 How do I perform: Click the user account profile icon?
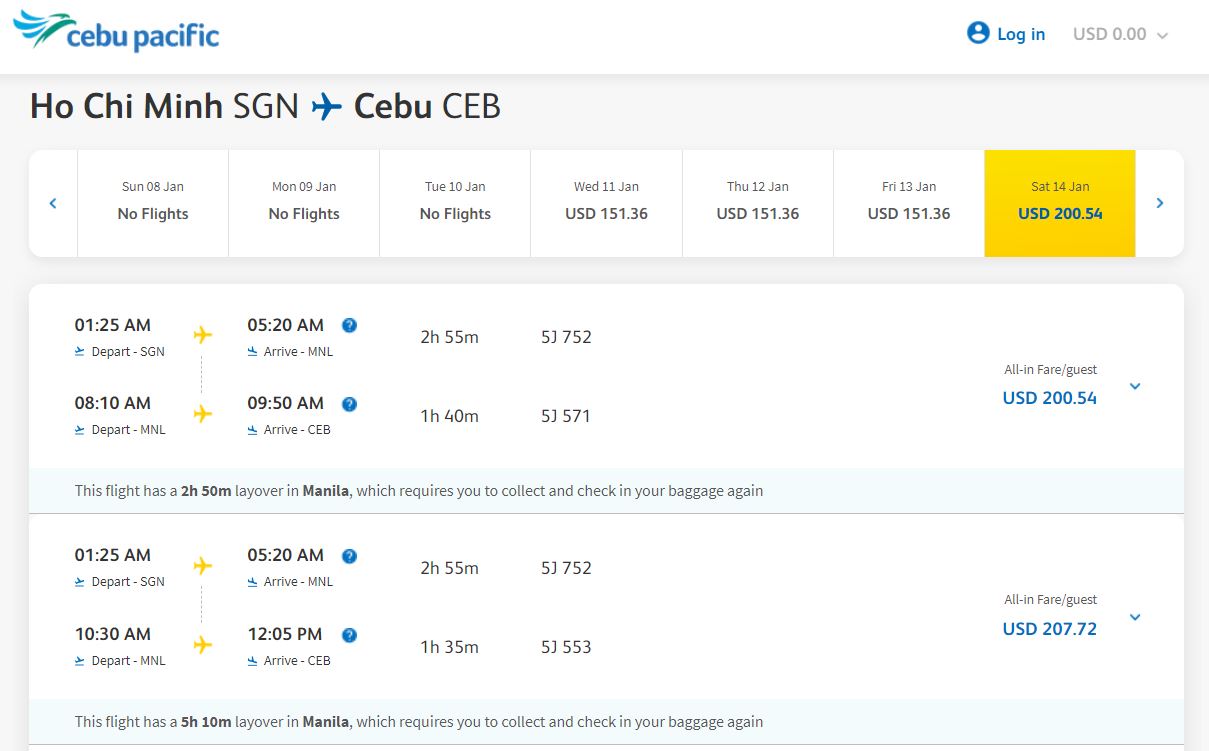tap(977, 33)
